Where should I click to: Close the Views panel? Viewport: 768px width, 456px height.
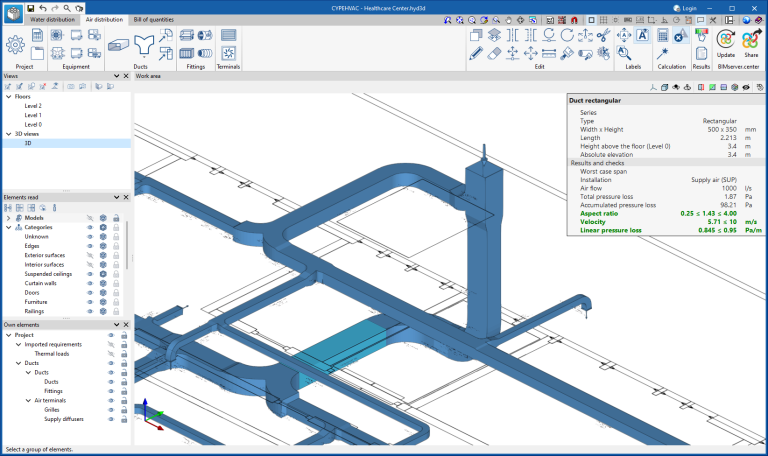pos(126,76)
